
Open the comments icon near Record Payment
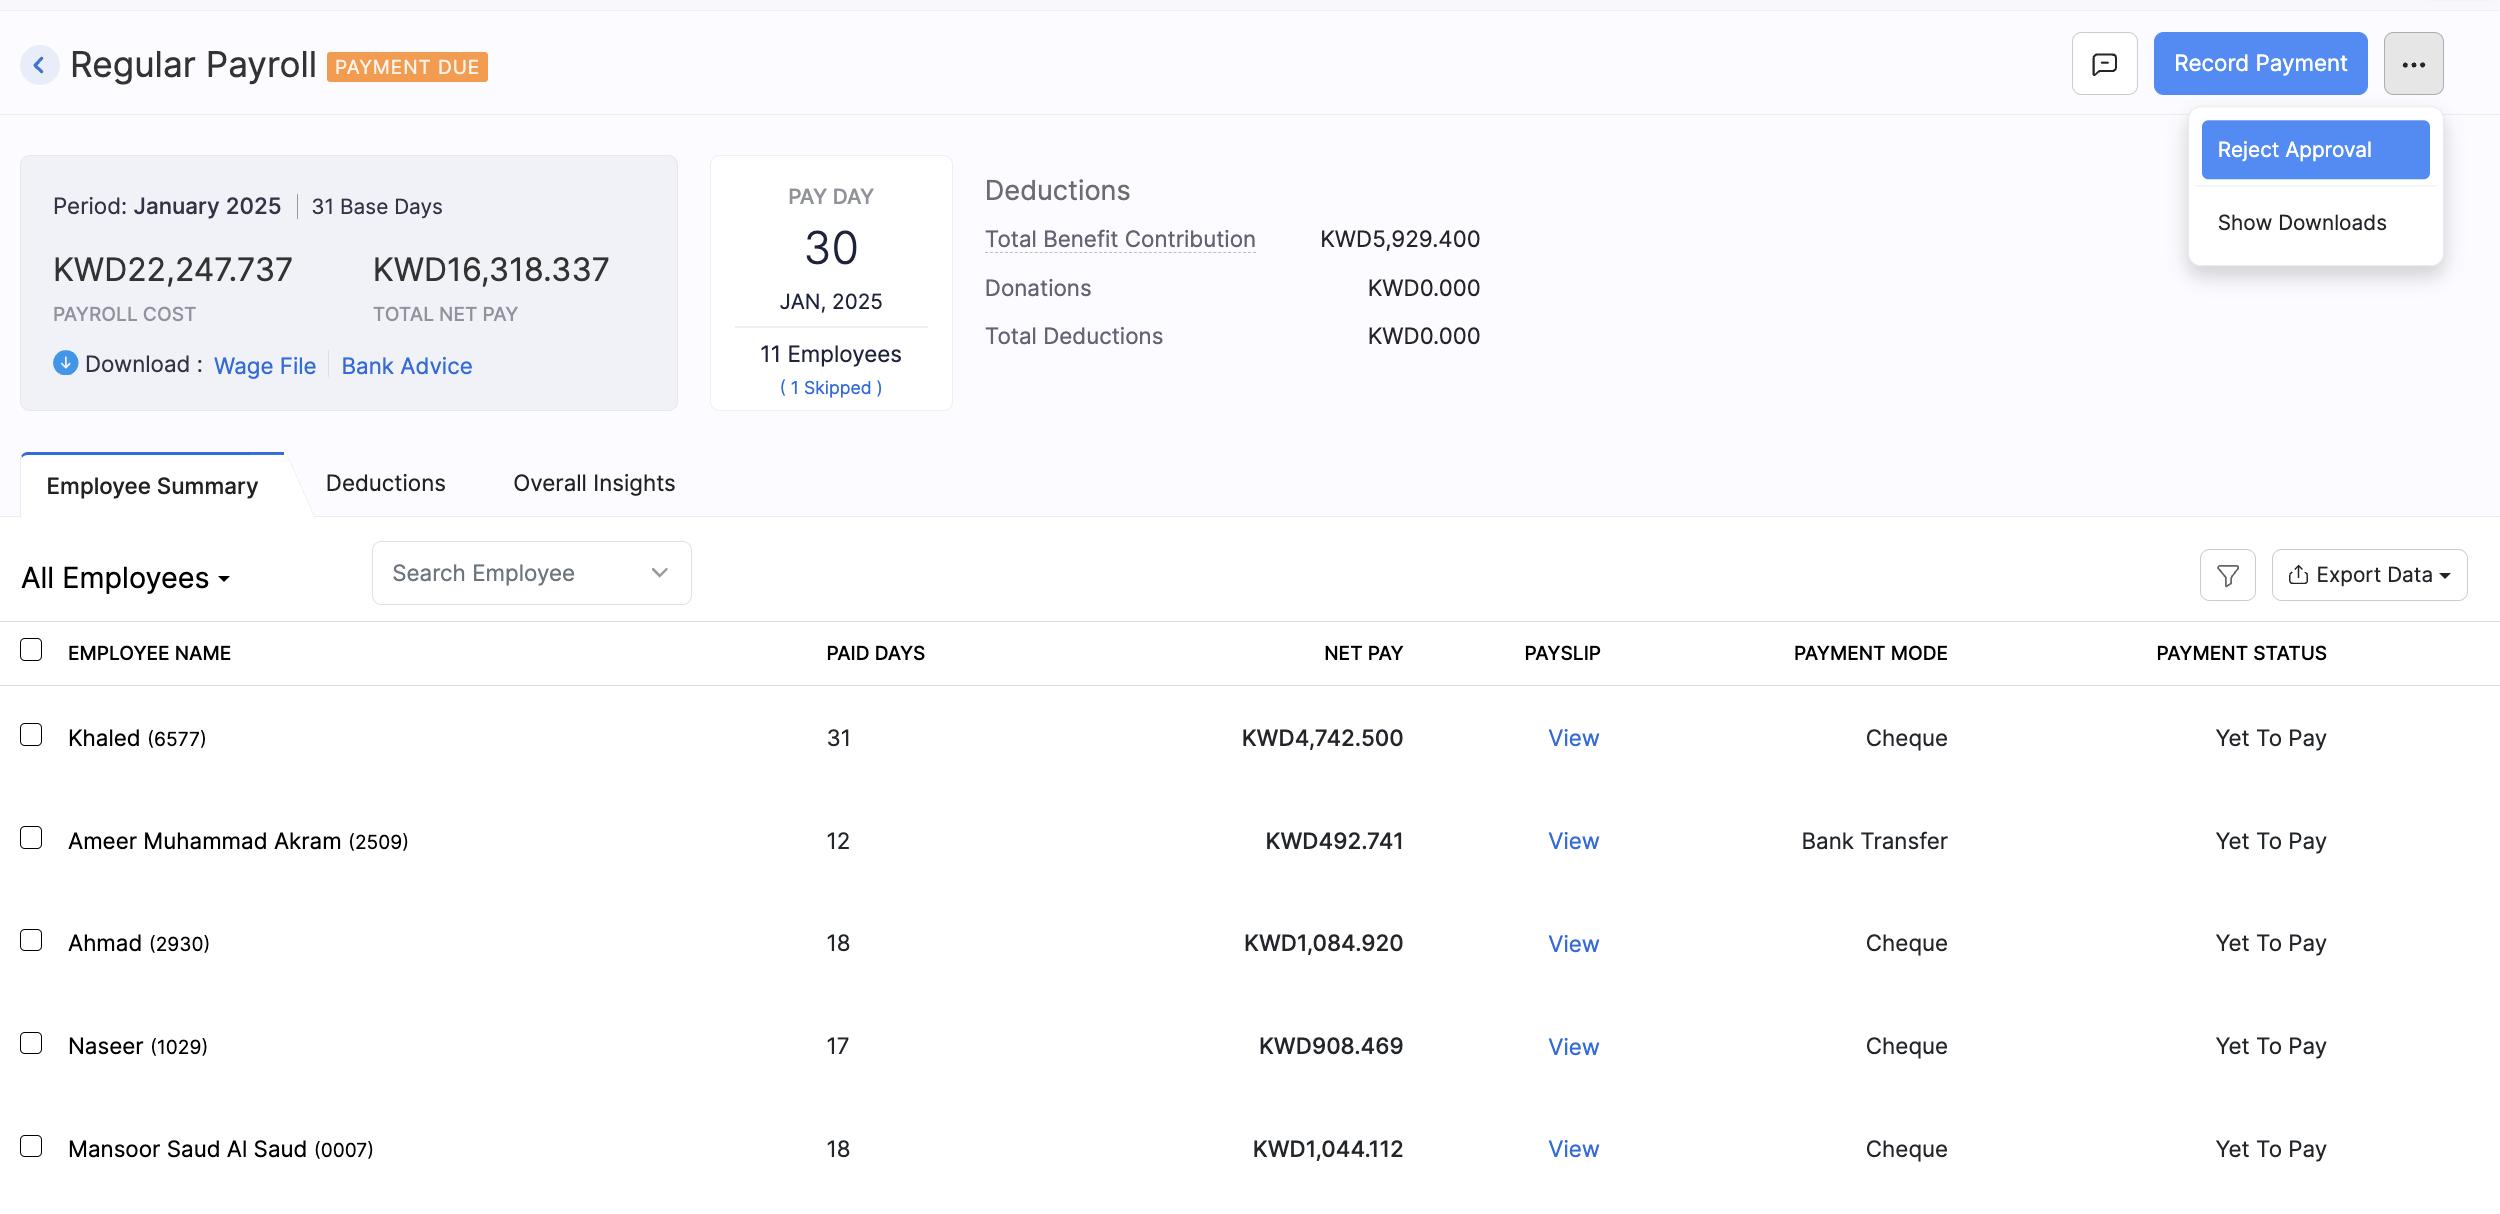pos(2104,63)
